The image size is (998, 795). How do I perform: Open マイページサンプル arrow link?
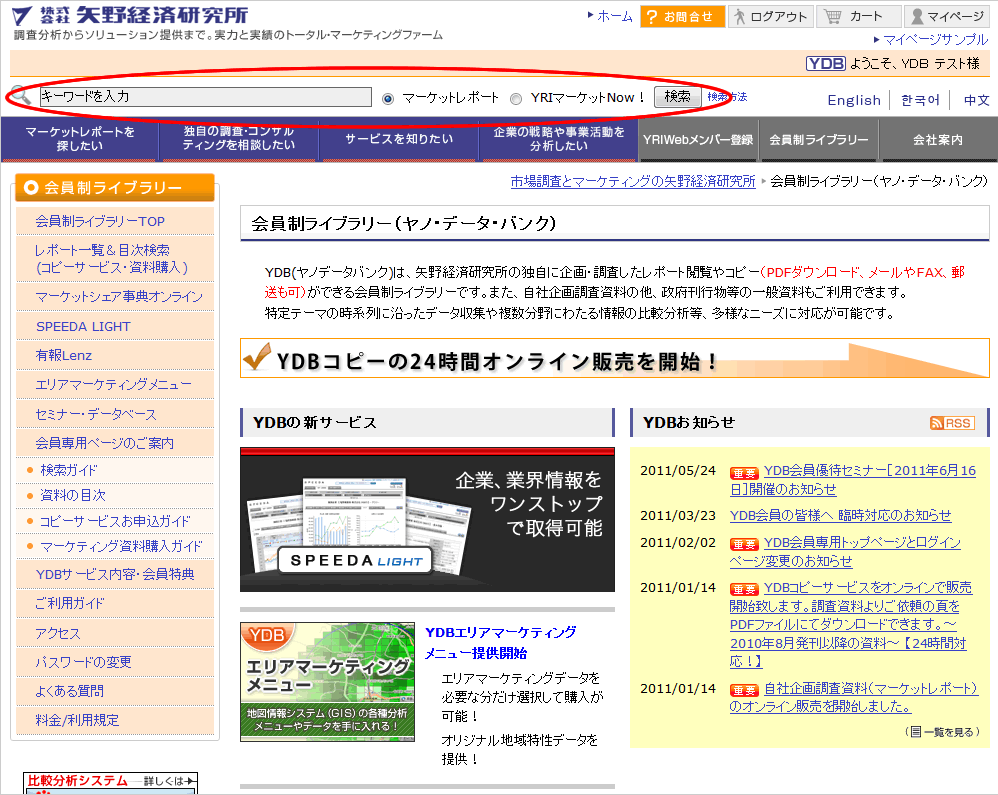point(935,39)
